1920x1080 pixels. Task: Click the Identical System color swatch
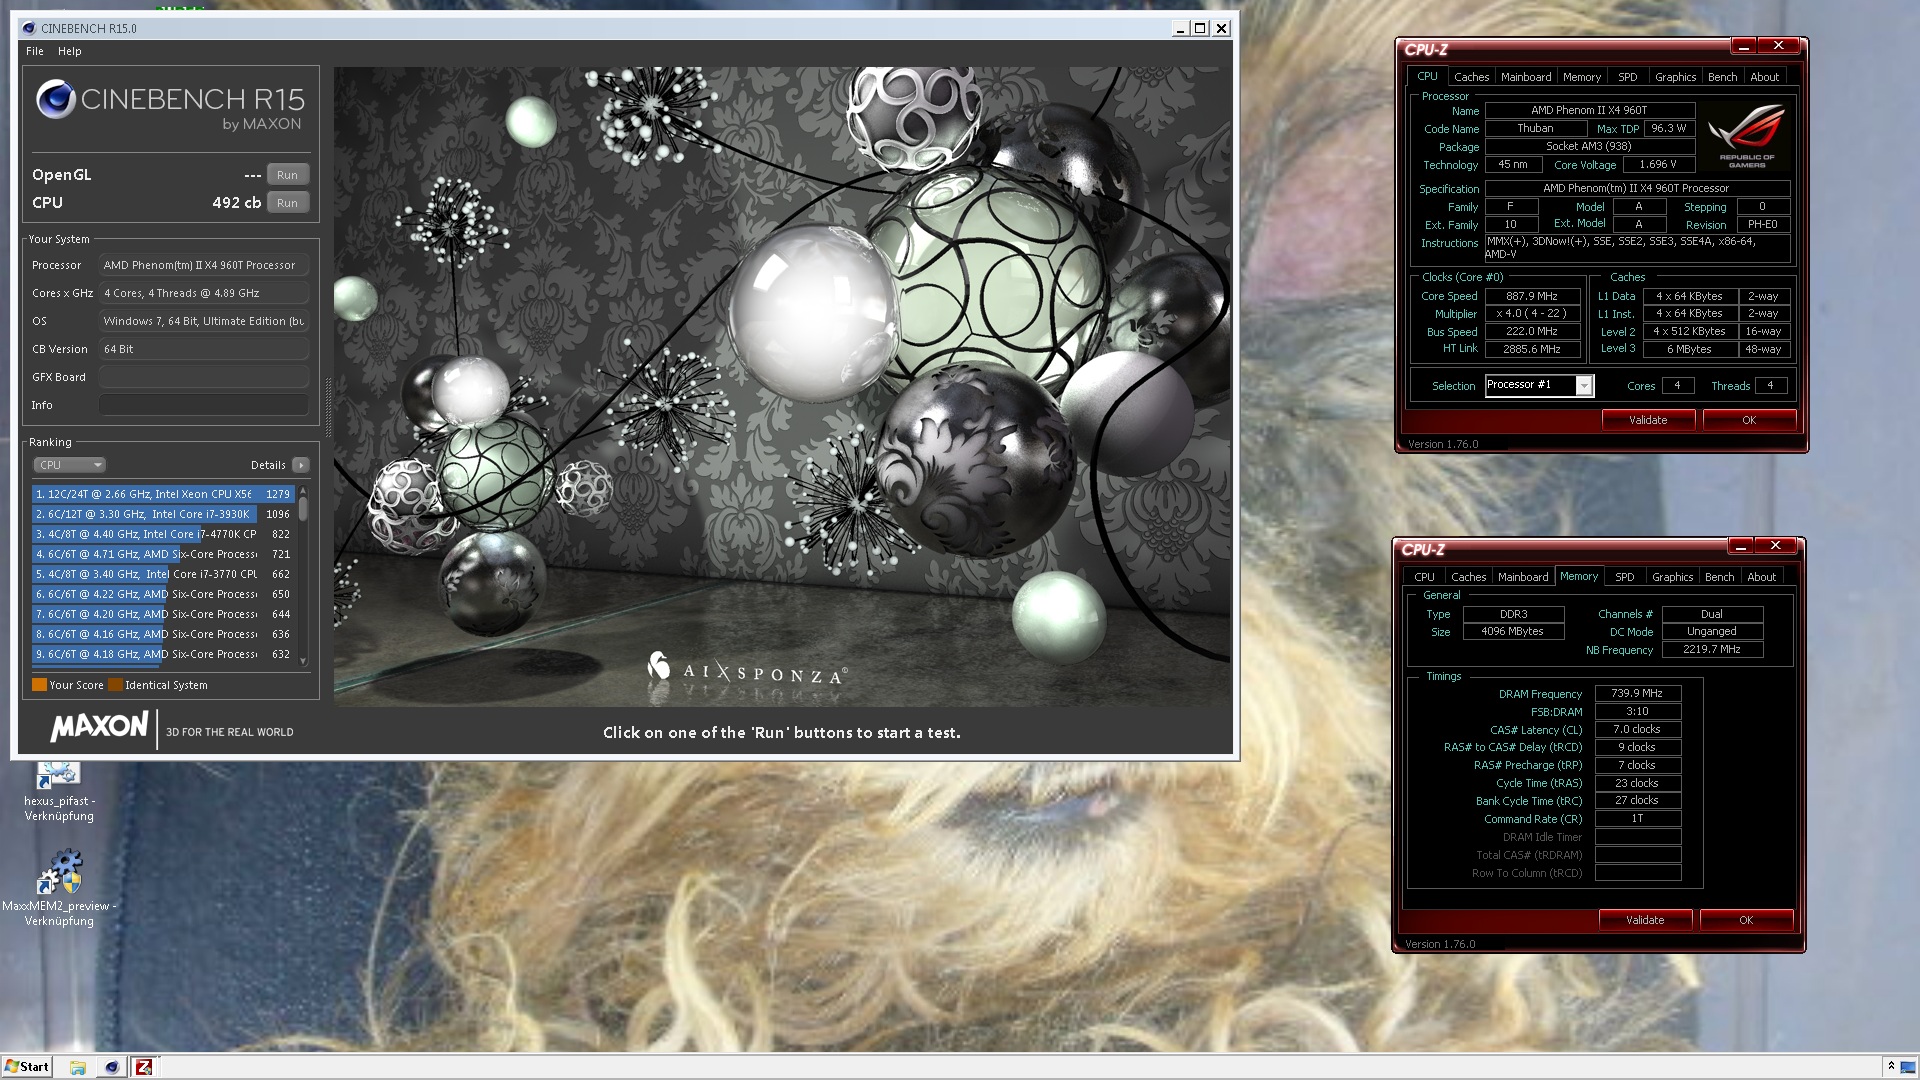pos(115,685)
